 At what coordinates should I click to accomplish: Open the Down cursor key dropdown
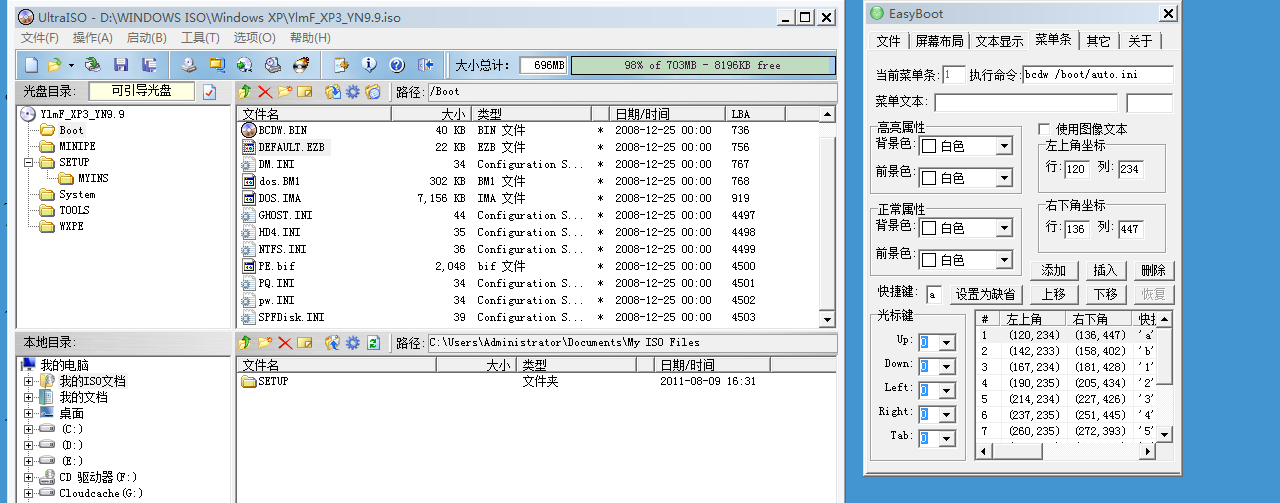(947, 366)
